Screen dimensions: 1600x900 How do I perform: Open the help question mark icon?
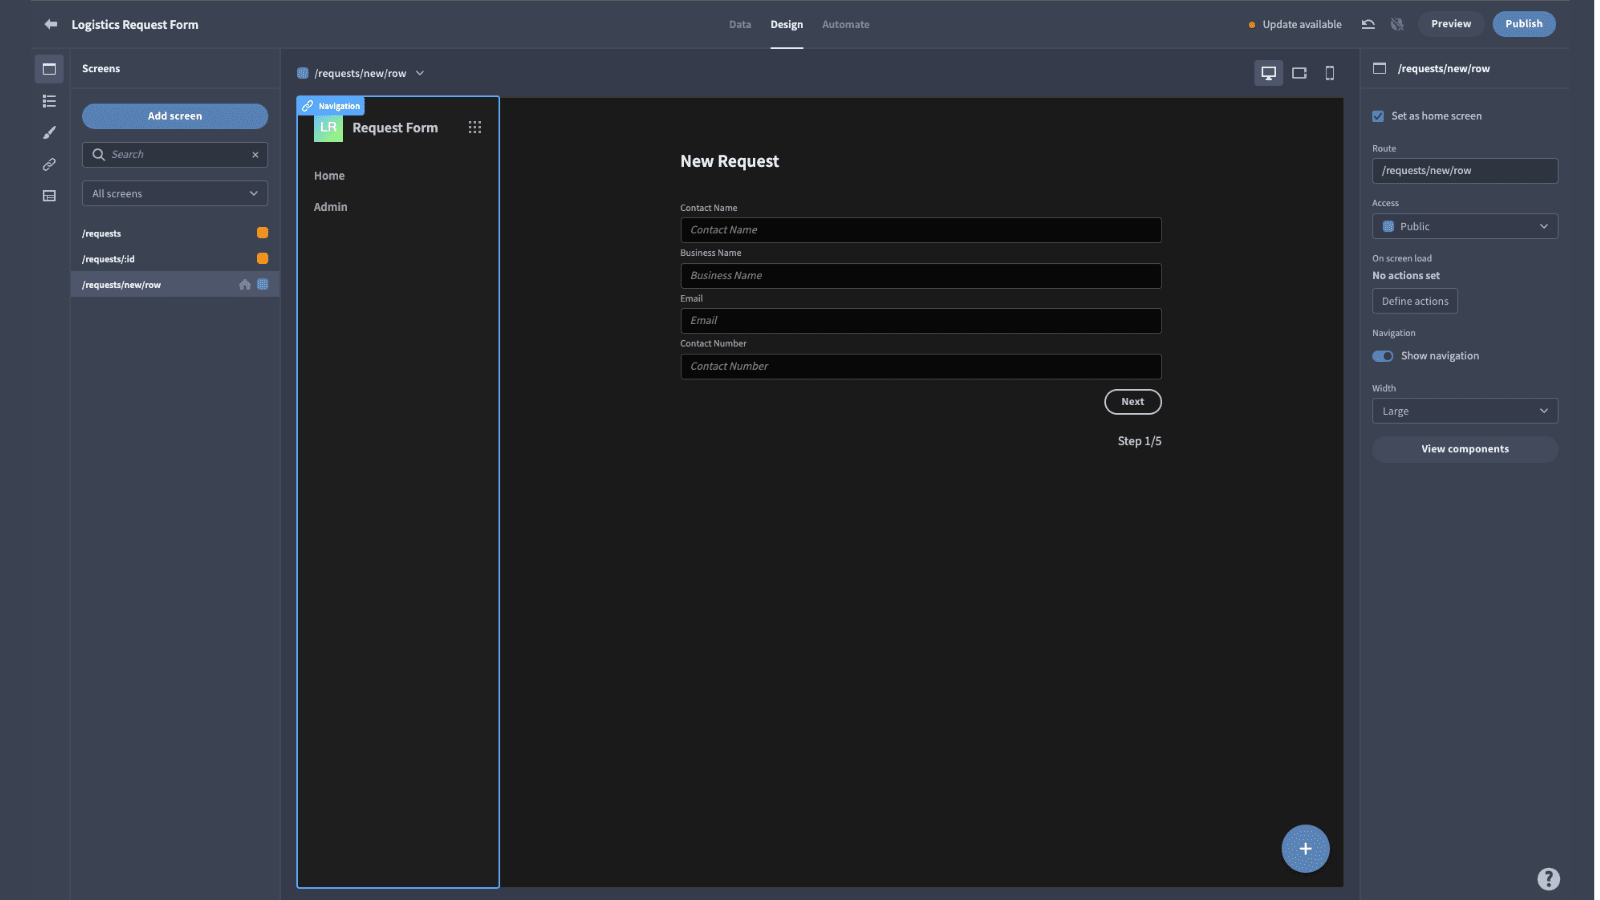[1548, 879]
